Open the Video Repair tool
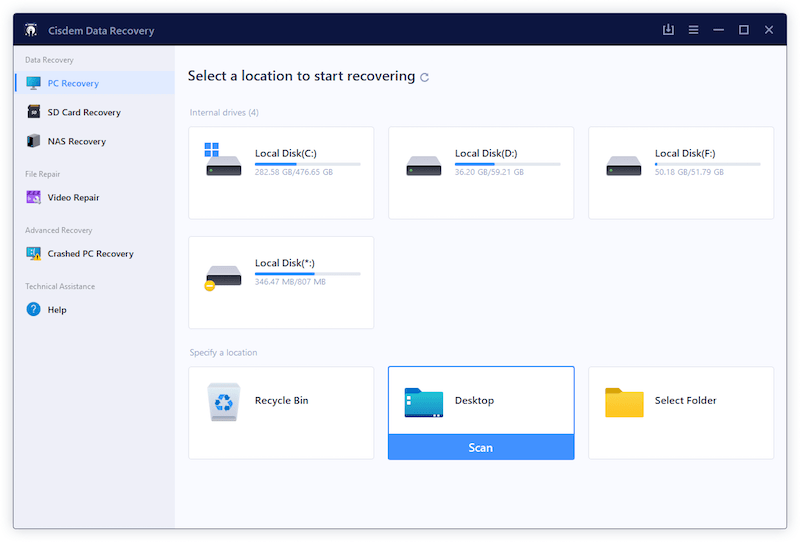Image resolution: width=800 pixels, height=542 pixels. pos(73,198)
